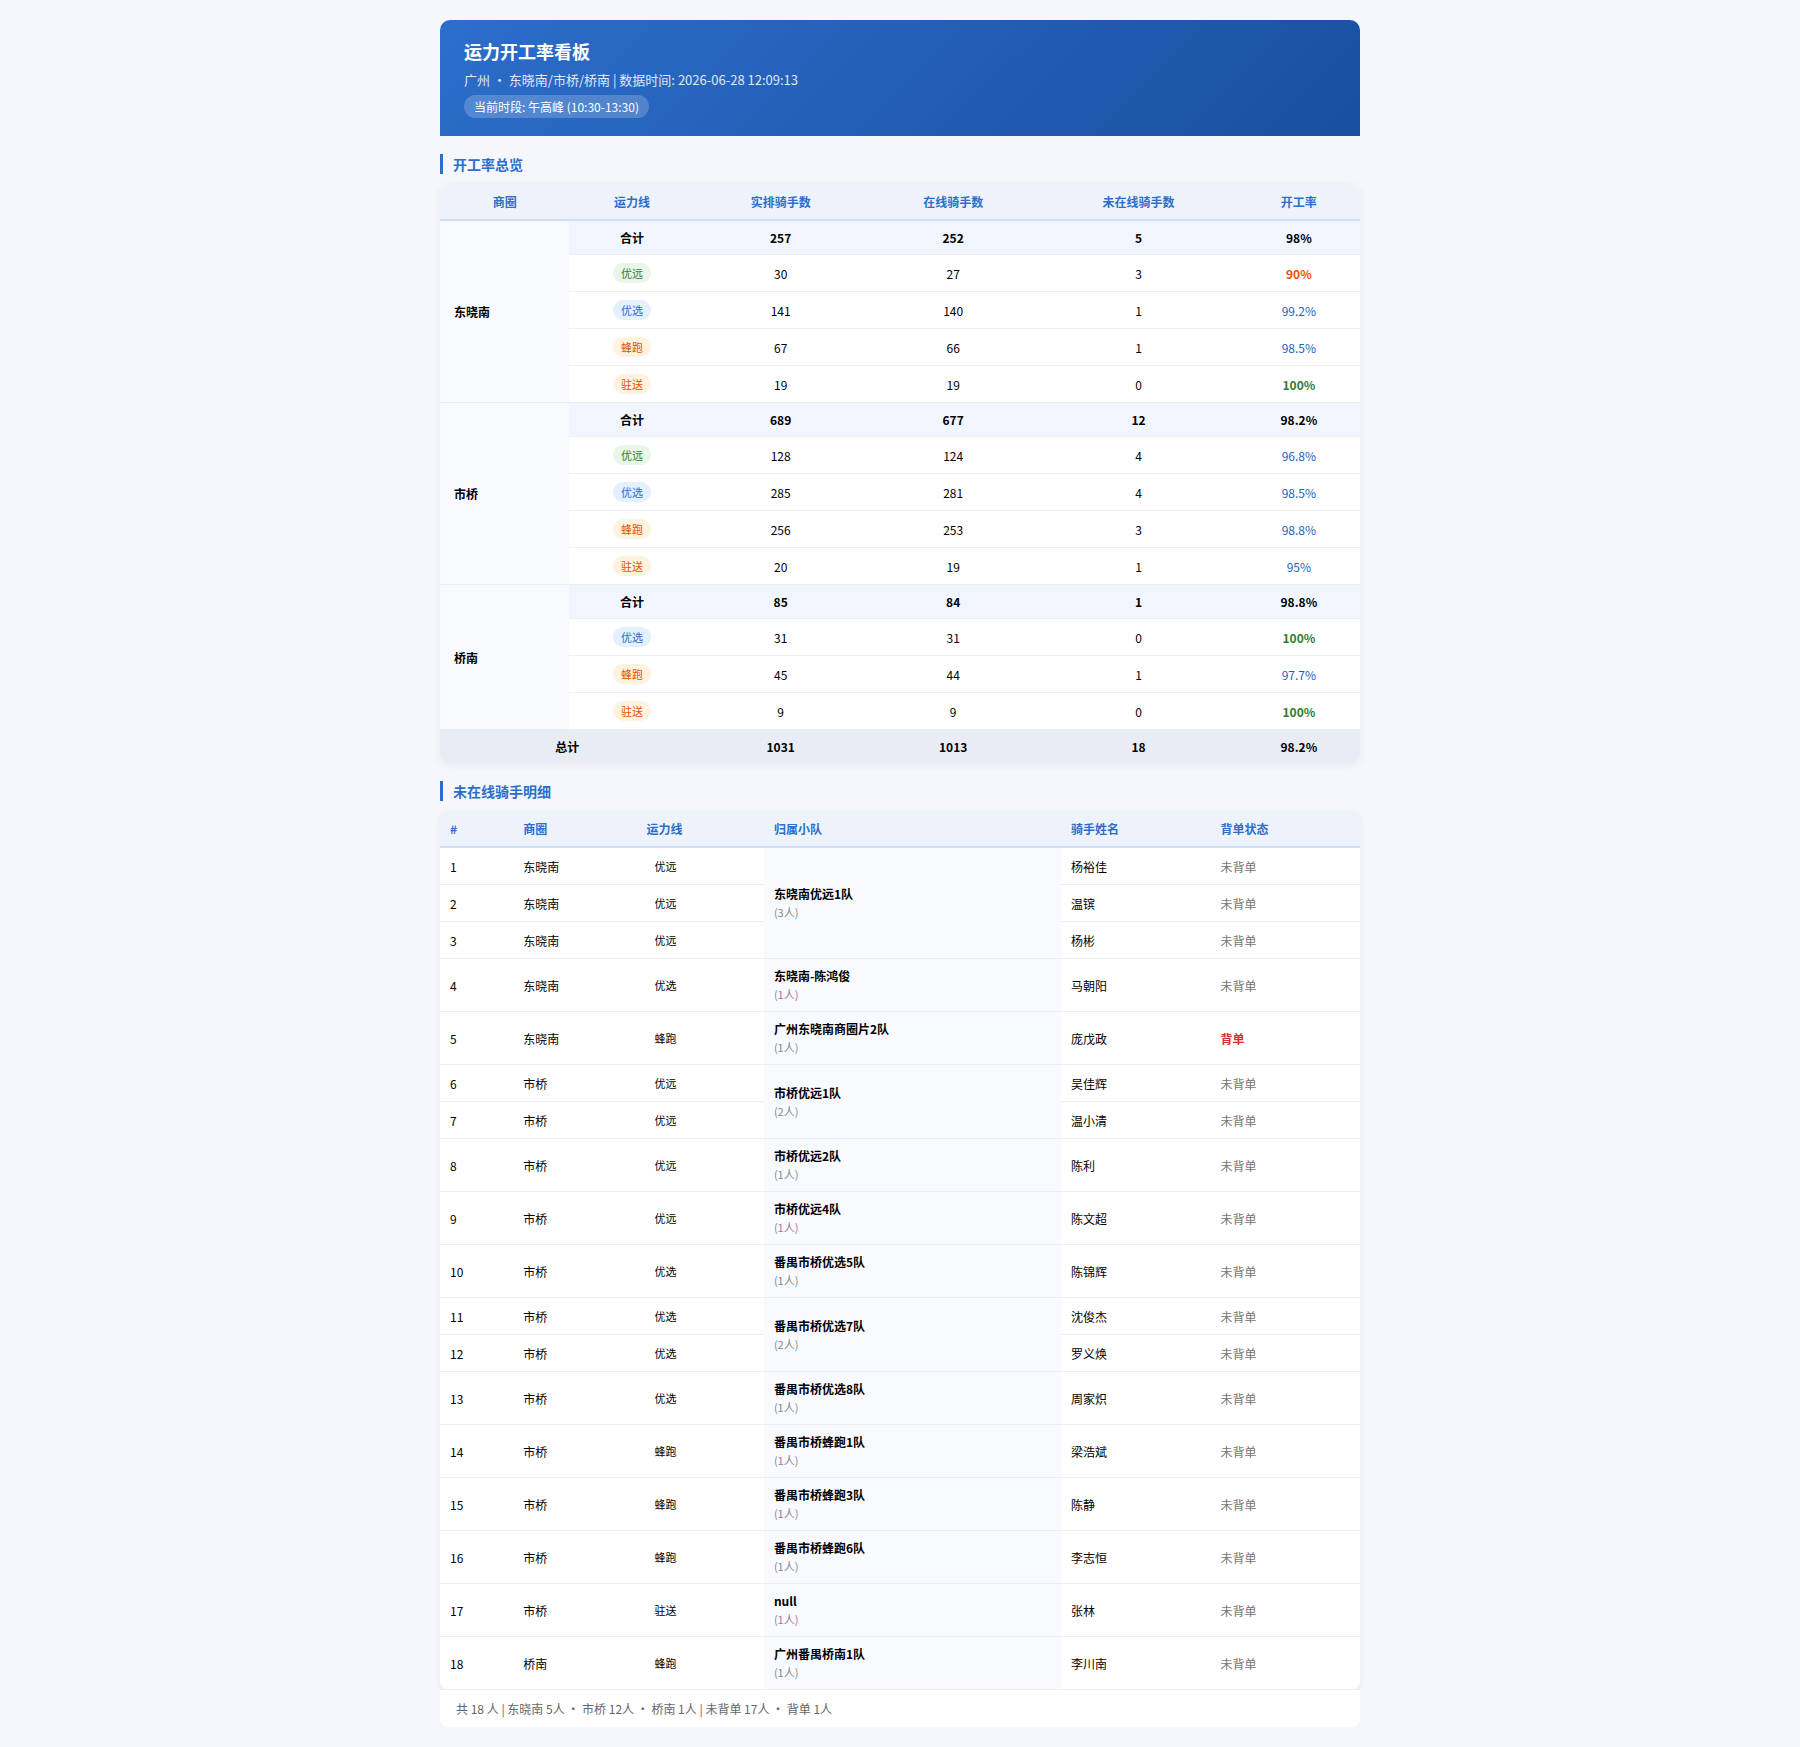
Task: Click rider name "杨彬"
Action: point(1083,941)
